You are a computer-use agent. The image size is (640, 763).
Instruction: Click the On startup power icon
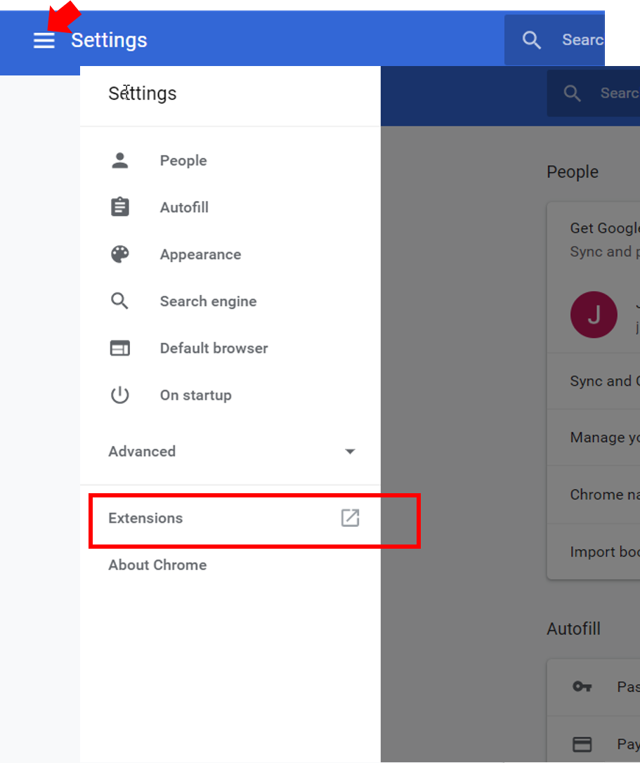[120, 395]
